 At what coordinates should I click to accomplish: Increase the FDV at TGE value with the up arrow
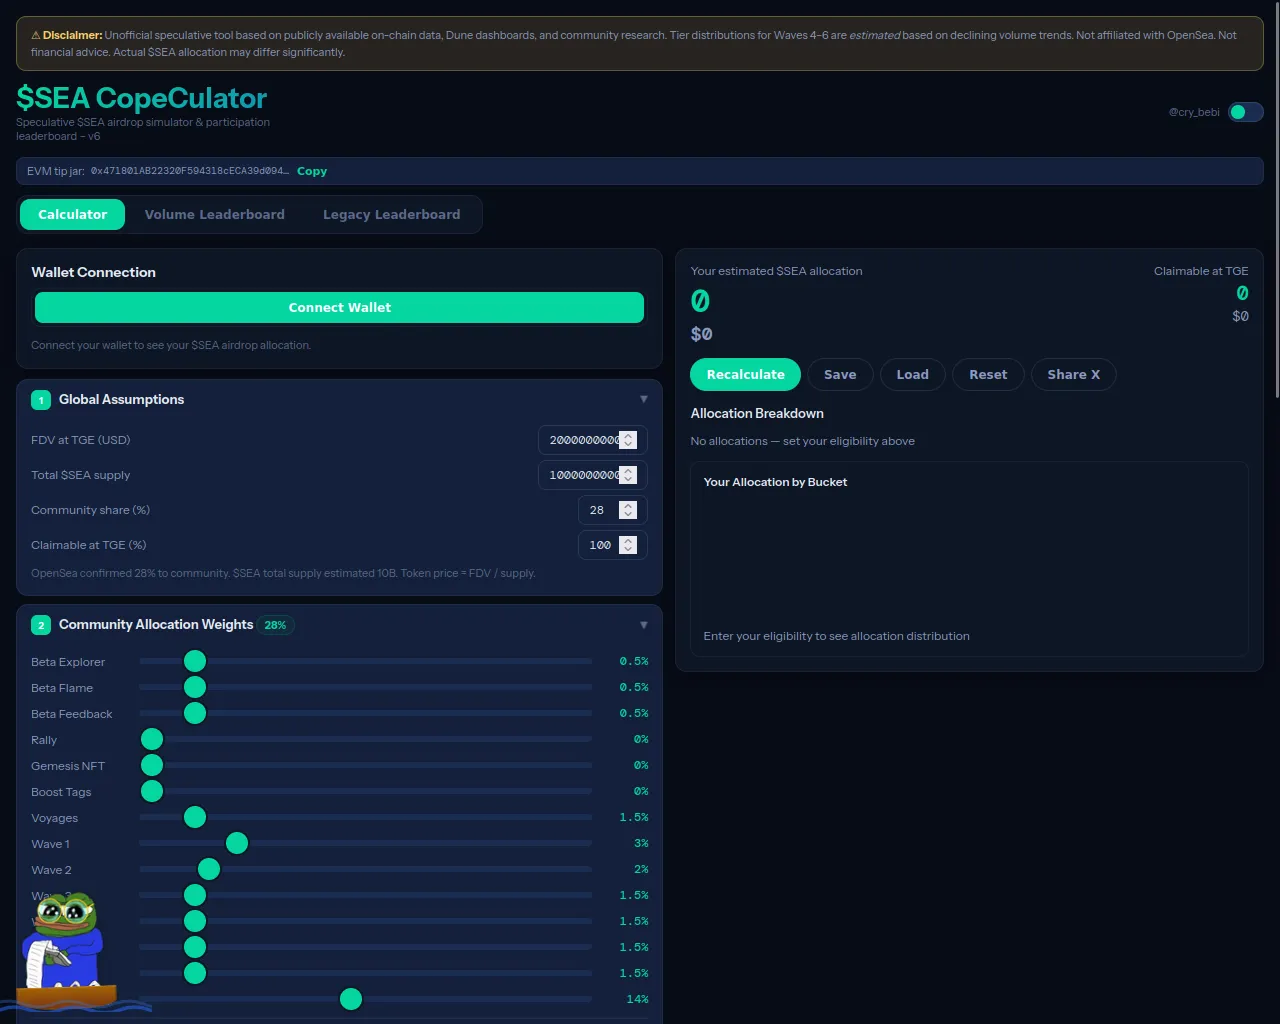pos(628,436)
